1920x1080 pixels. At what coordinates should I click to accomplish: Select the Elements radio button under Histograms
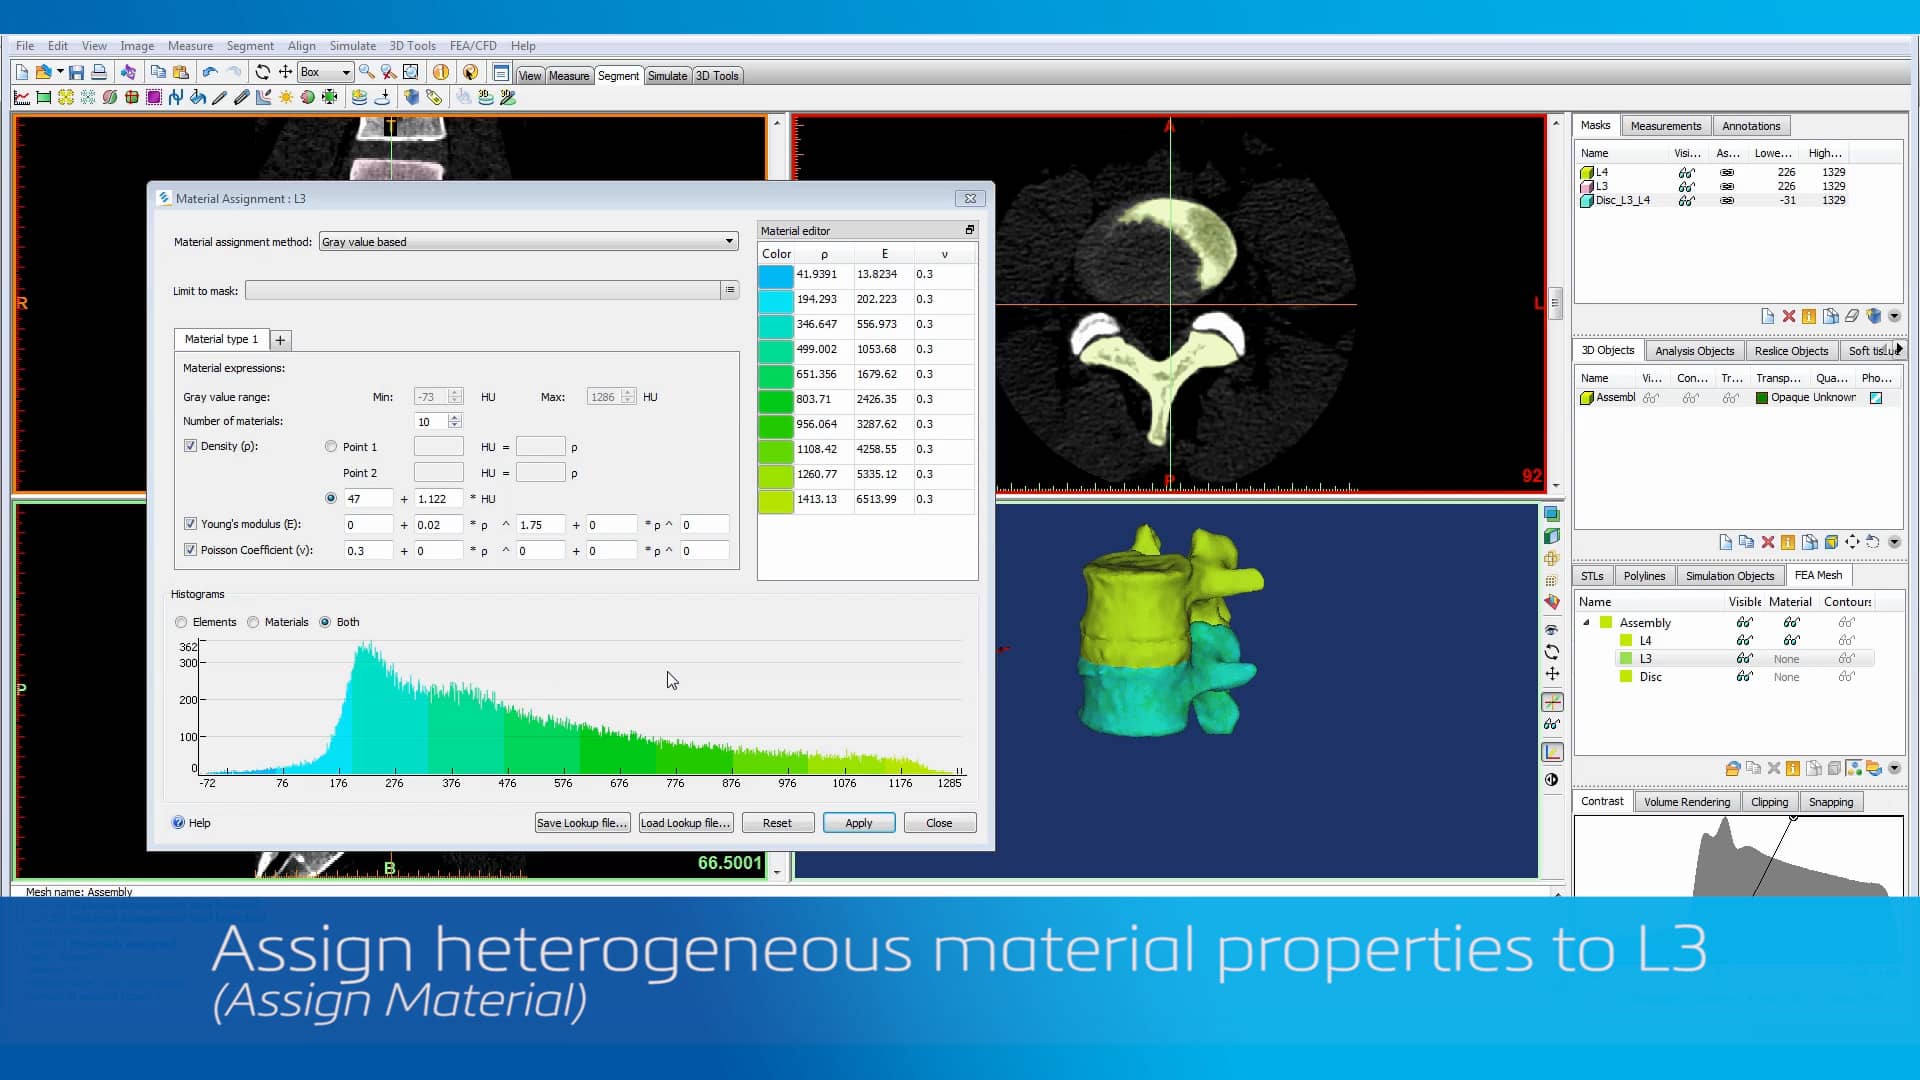coord(181,622)
